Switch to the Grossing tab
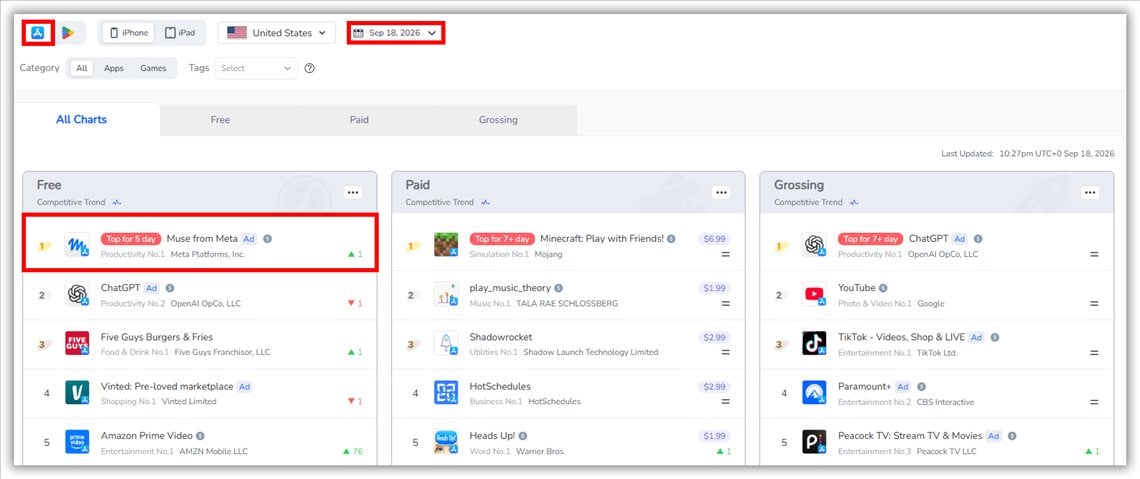Image resolution: width=1140 pixels, height=479 pixels. tap(498, 120)
